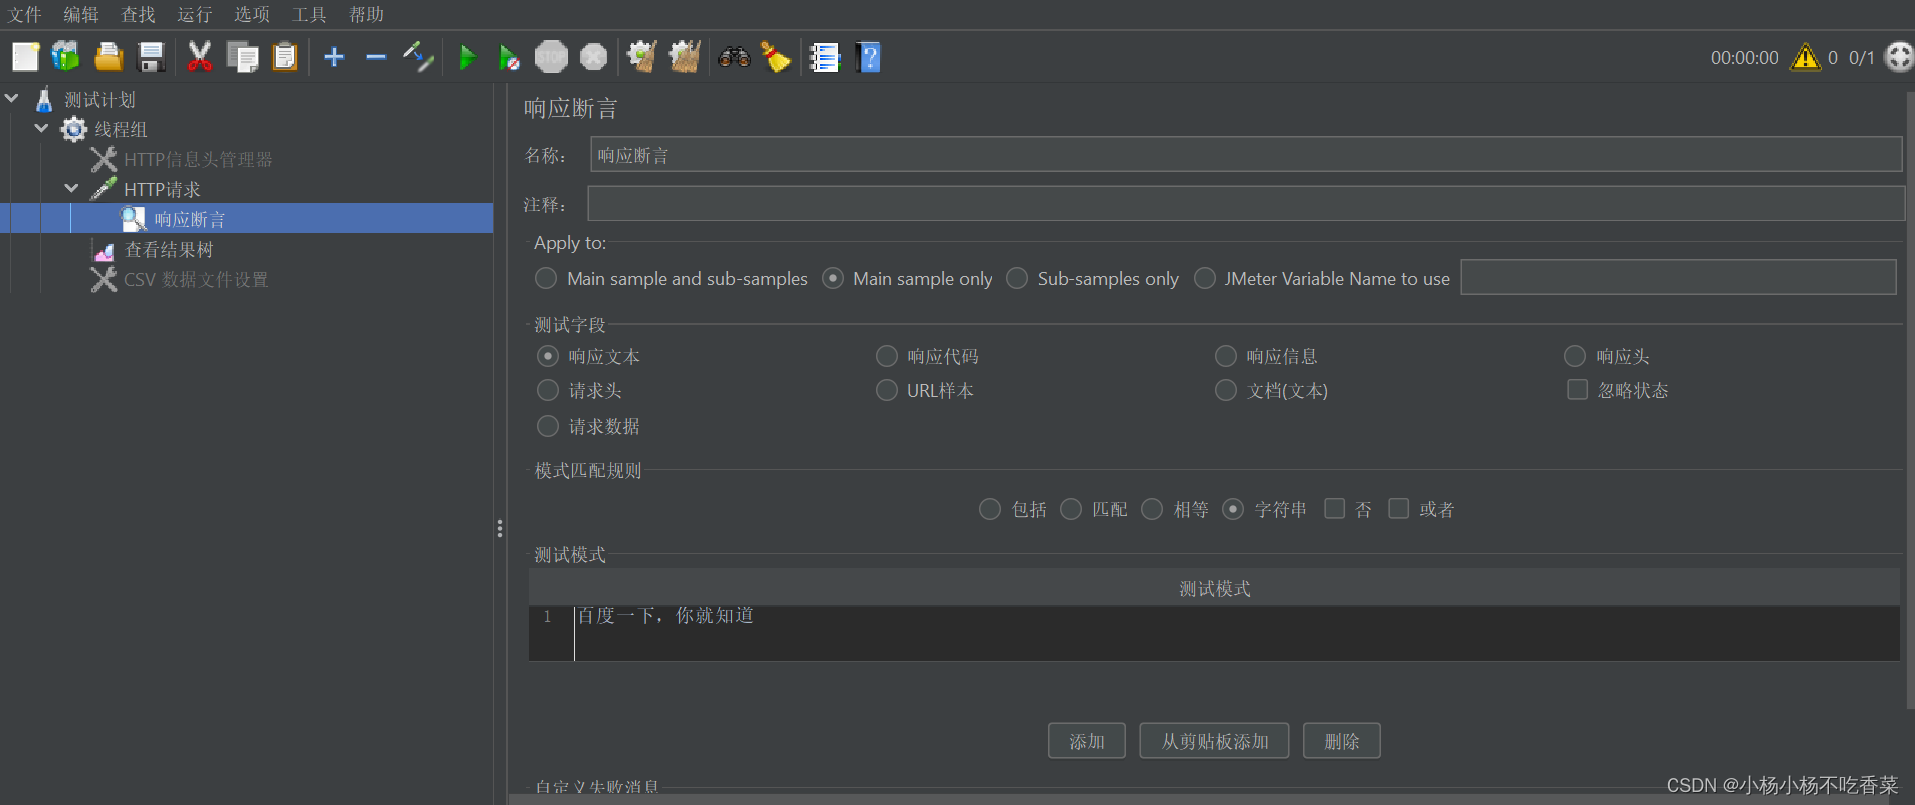Screen dimensions: 1915x805
Task: Select 响应信息 test field radio
Action: coord(1226,356)
